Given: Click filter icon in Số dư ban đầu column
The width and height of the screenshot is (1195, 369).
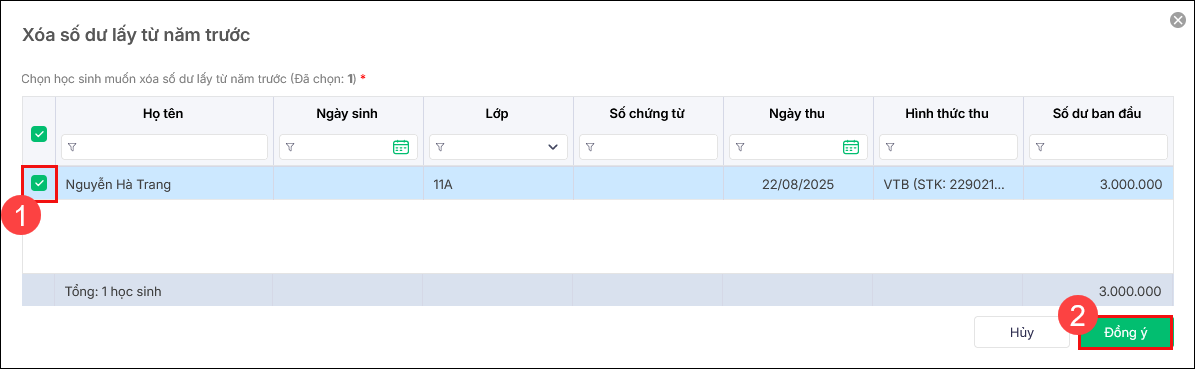Looking at the screenshot, I should tap(1040, 147).
